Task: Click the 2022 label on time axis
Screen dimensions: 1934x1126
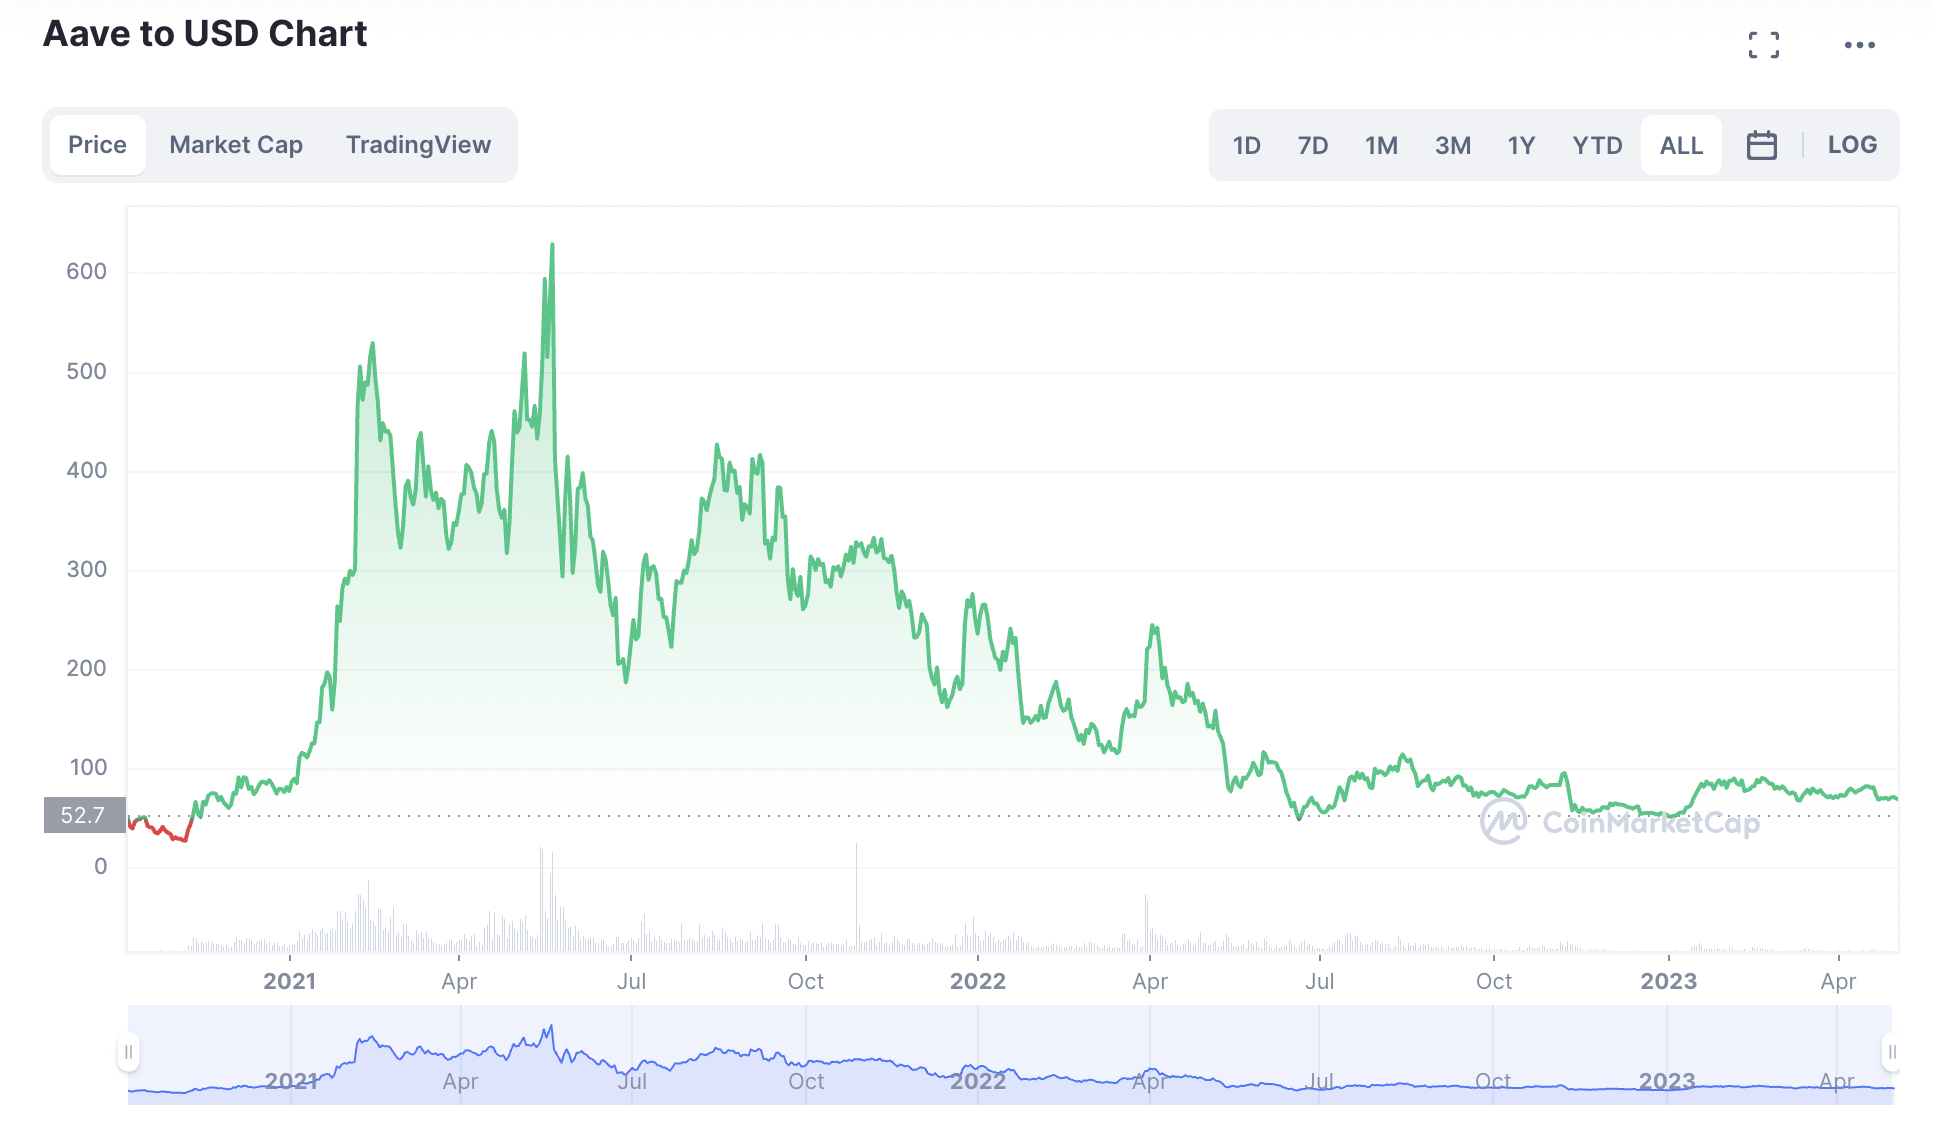Action: tap(977, 981)
